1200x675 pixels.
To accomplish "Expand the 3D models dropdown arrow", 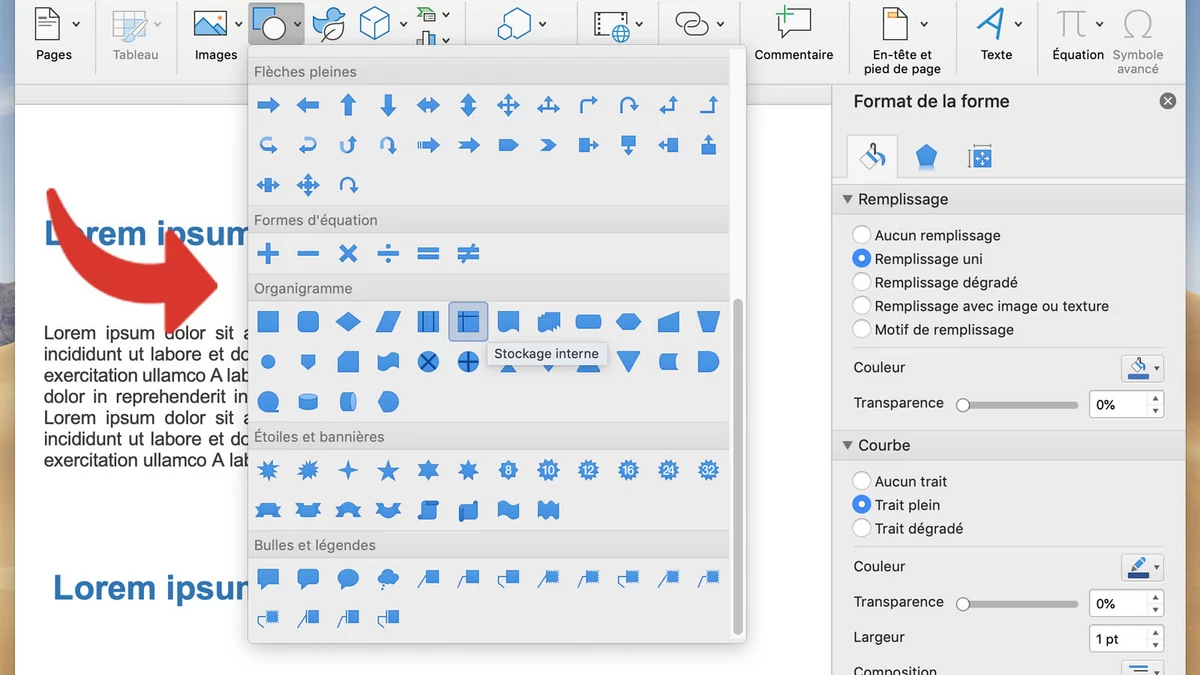I will [x=403, y=23].
